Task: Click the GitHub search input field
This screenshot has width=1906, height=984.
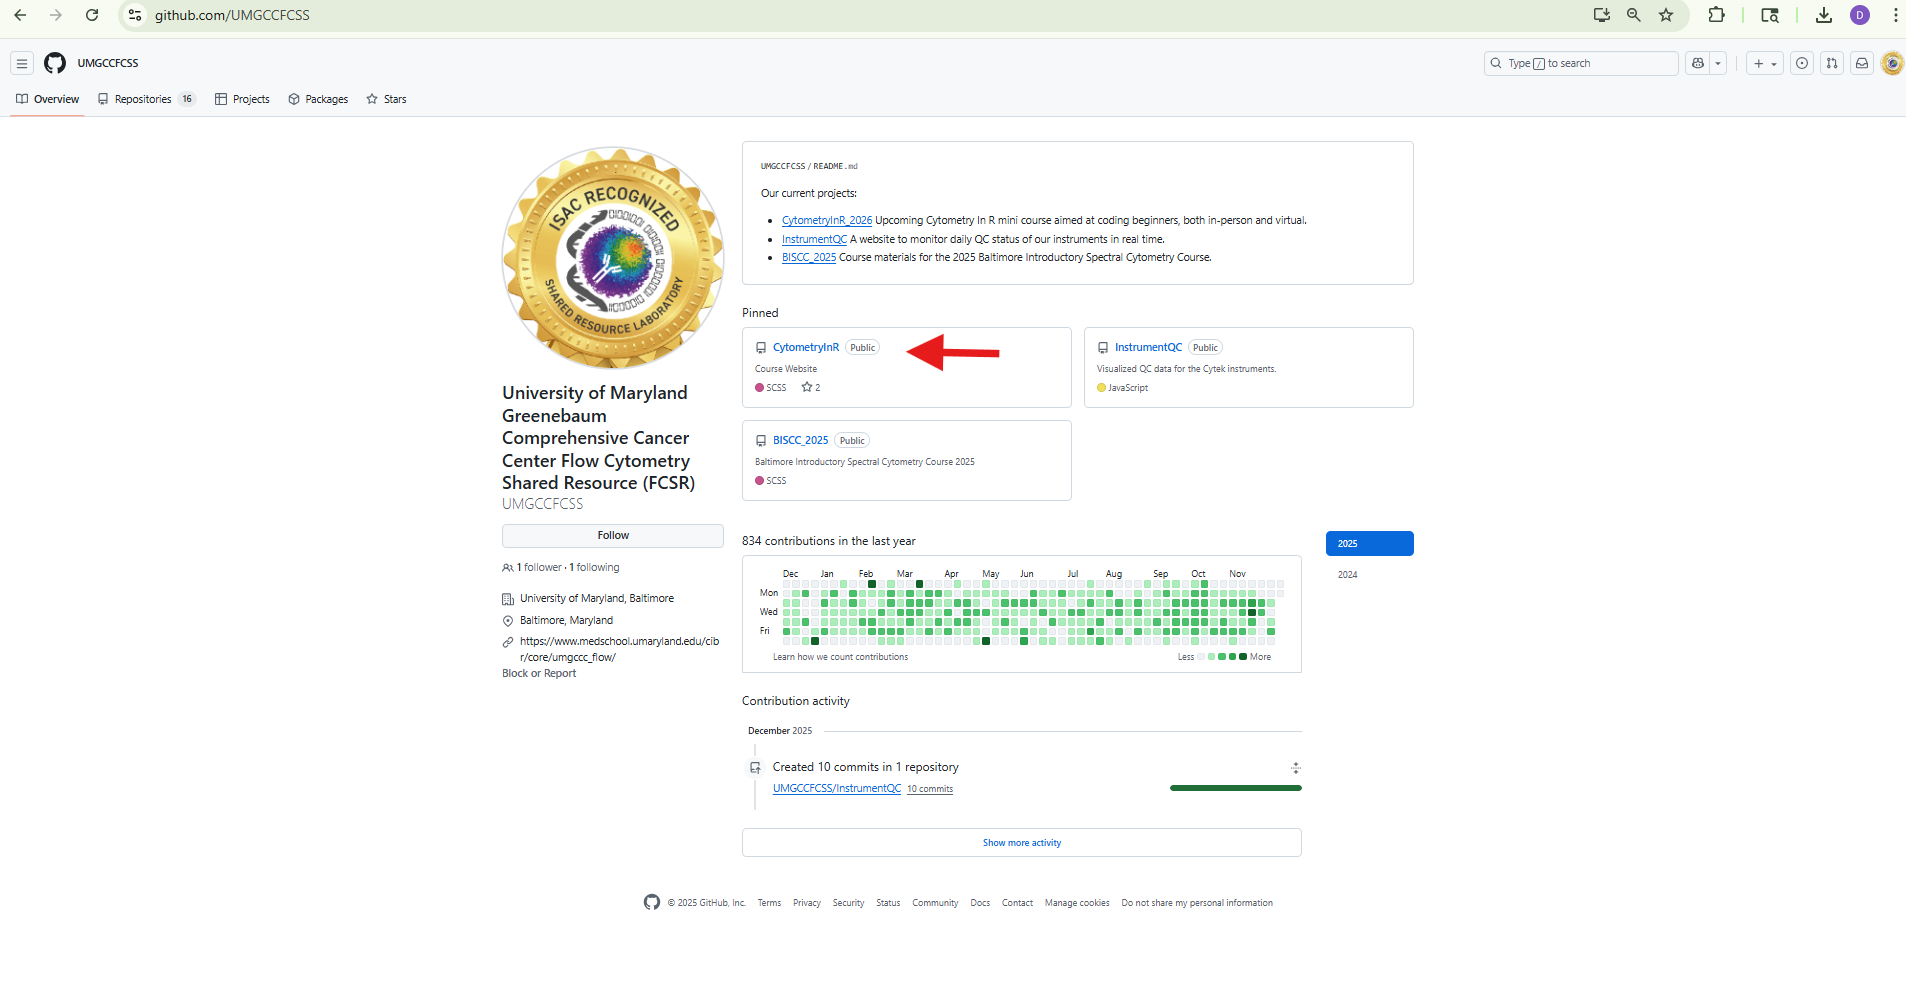Action: tap(1580, 63)
